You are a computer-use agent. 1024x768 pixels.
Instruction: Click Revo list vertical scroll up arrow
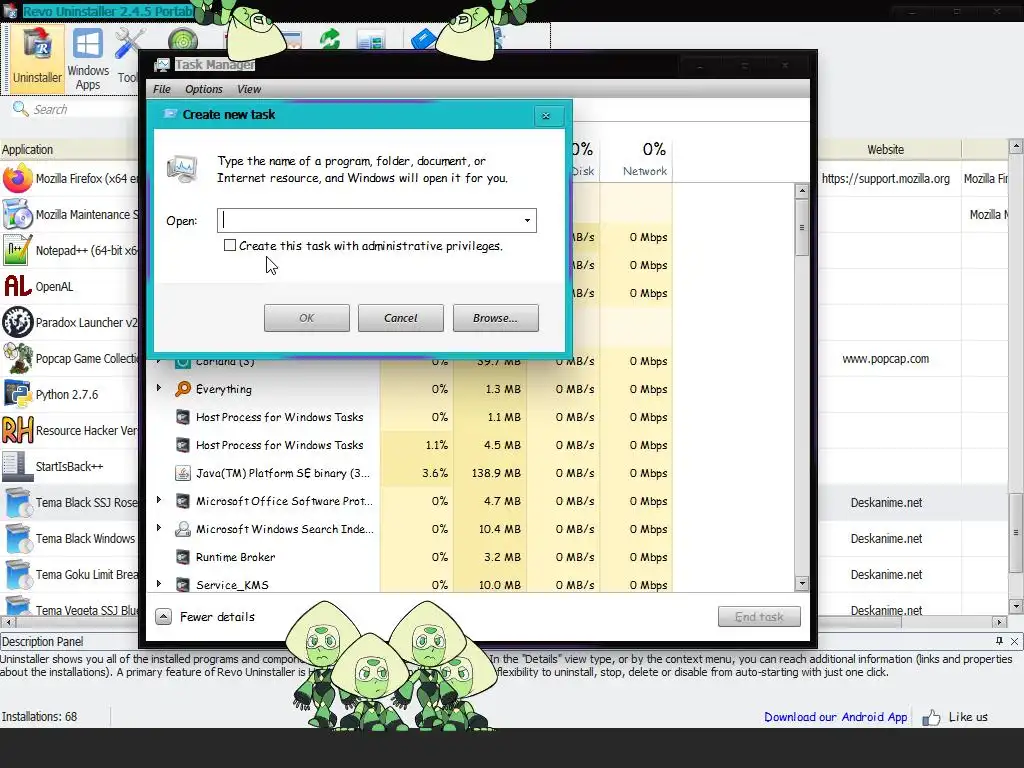[1016, 146]
